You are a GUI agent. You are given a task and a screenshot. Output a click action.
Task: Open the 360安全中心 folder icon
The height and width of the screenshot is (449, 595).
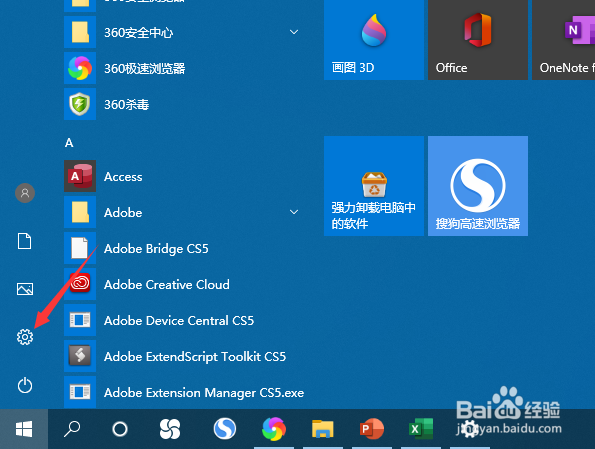point(80,32)
